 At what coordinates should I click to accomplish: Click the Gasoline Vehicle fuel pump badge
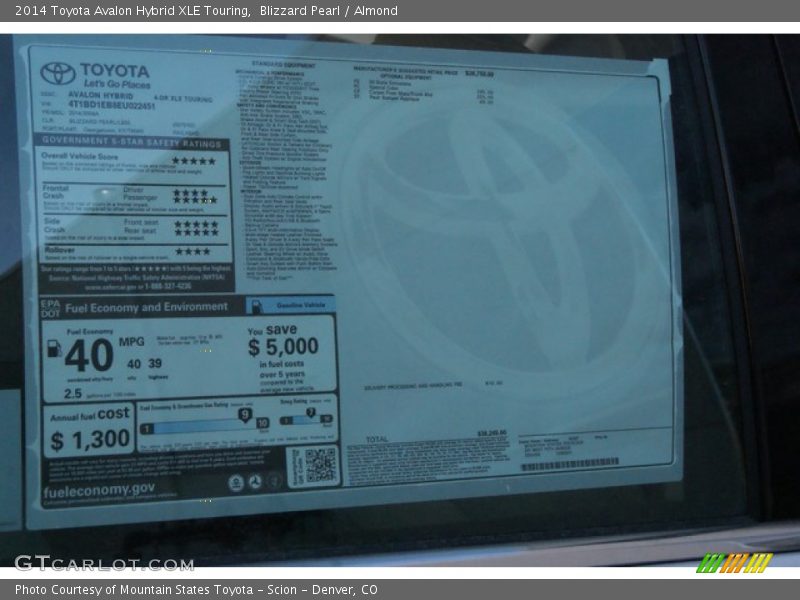257,306
